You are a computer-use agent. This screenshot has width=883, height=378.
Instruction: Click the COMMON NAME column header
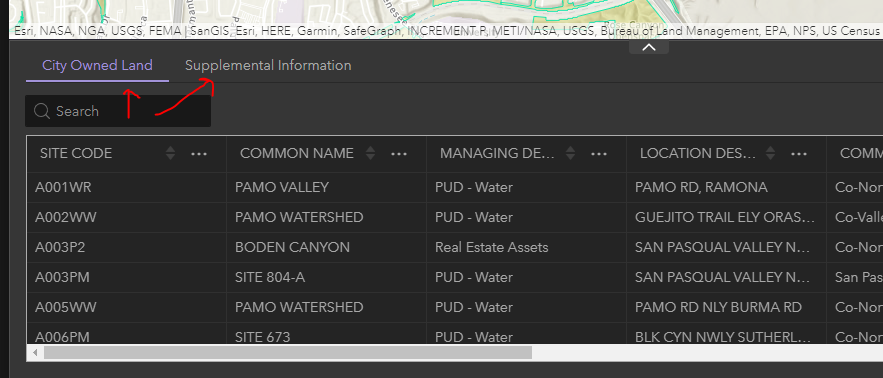297,153
